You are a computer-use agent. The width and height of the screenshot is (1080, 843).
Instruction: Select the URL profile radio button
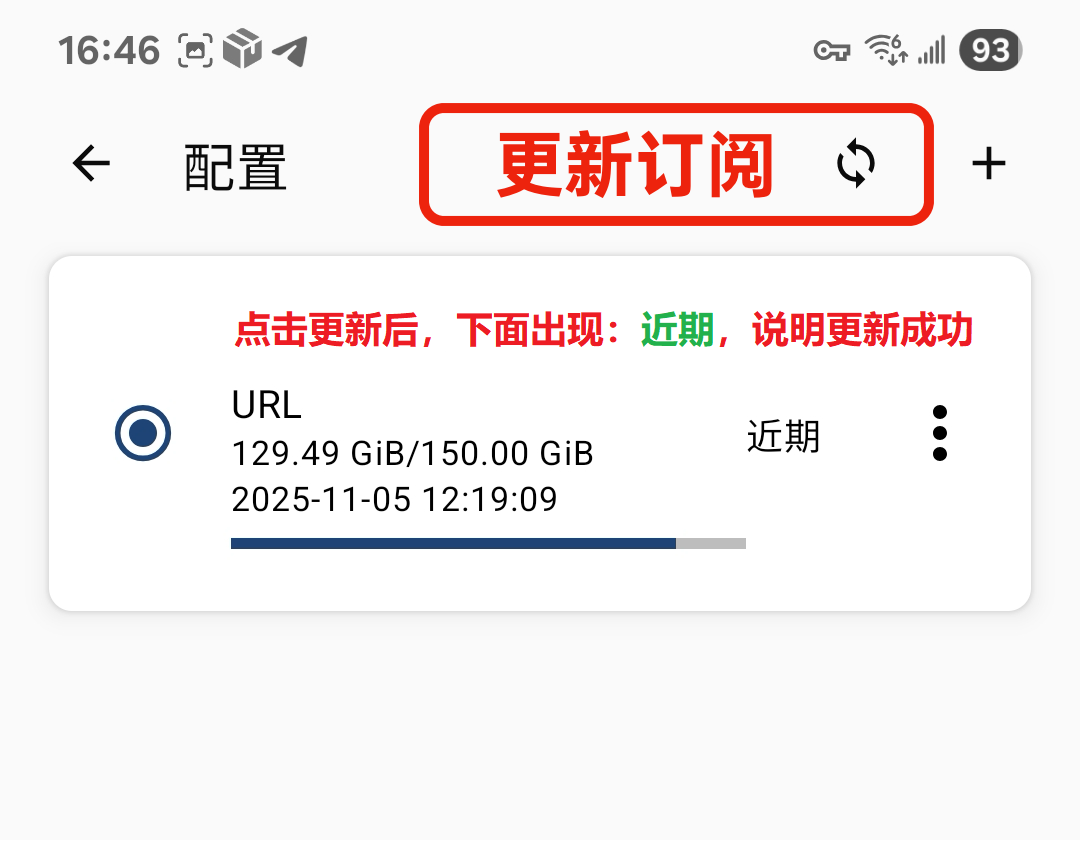pyautogui.click(x=143, y=433)
